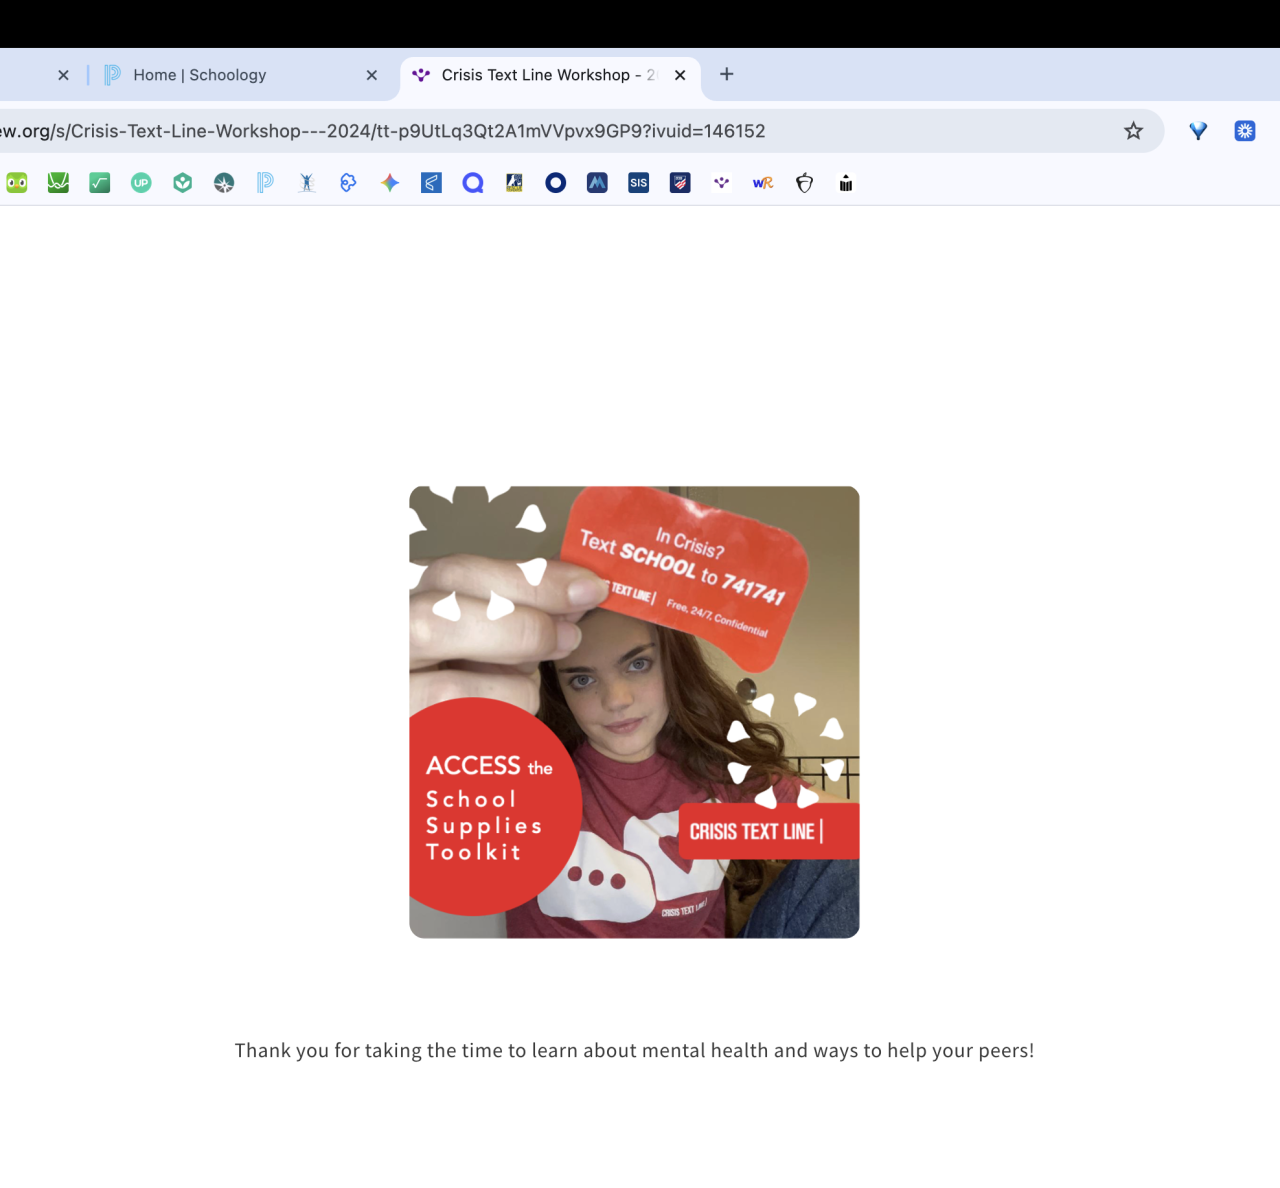
Task: Bookmark this page with the star icon
Action: point(1133,131)
